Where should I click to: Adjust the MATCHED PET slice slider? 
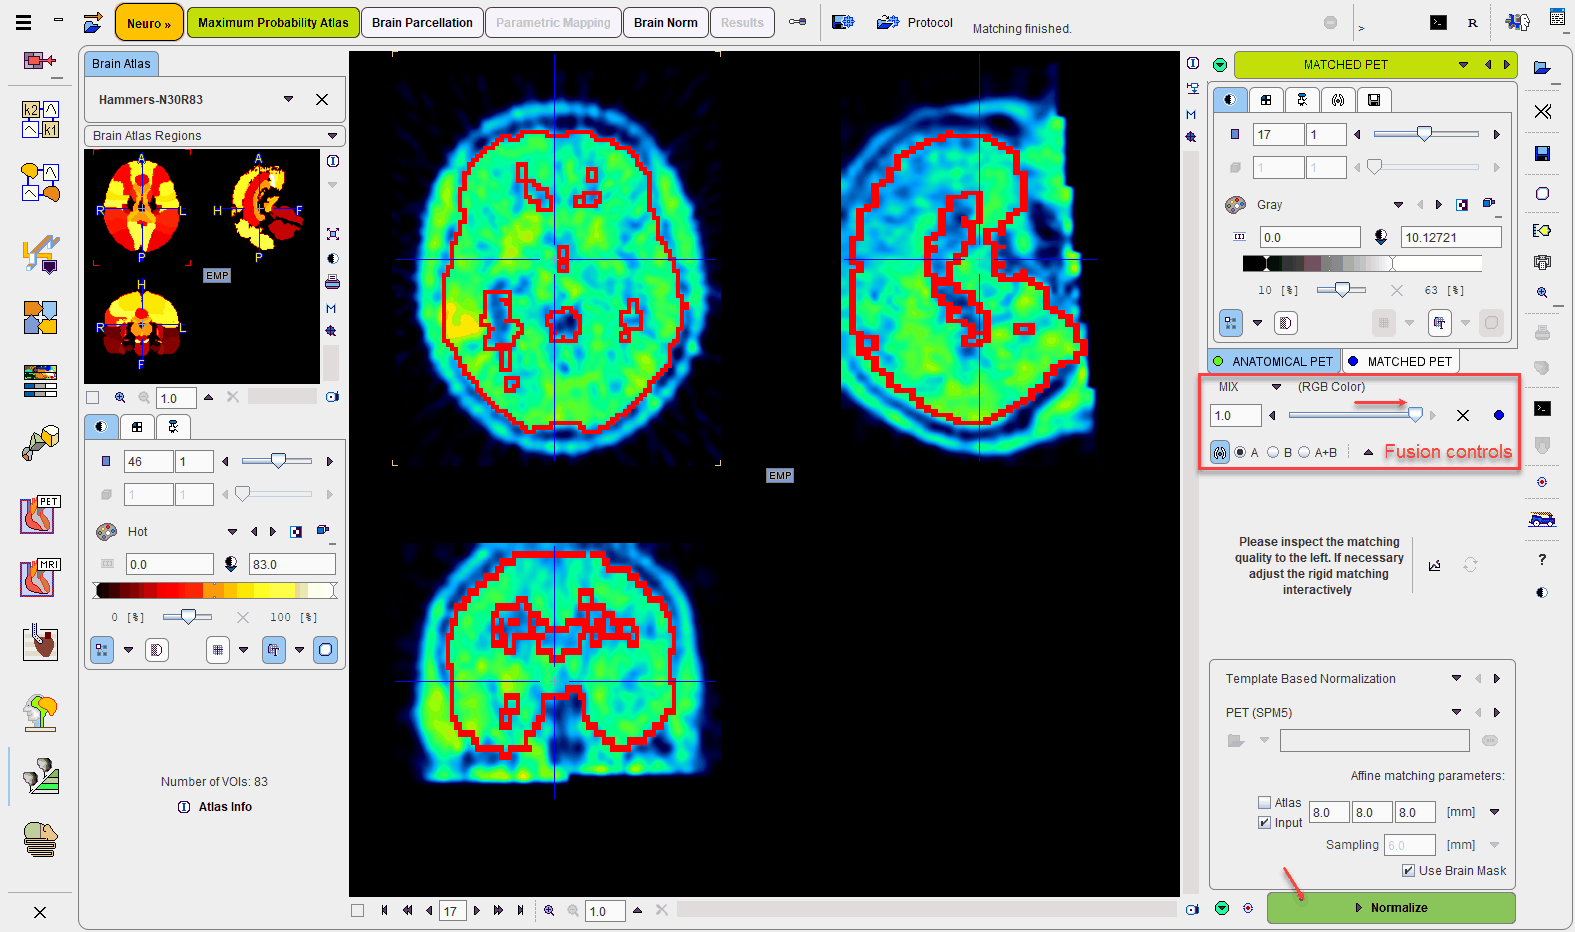[1426, 134]
